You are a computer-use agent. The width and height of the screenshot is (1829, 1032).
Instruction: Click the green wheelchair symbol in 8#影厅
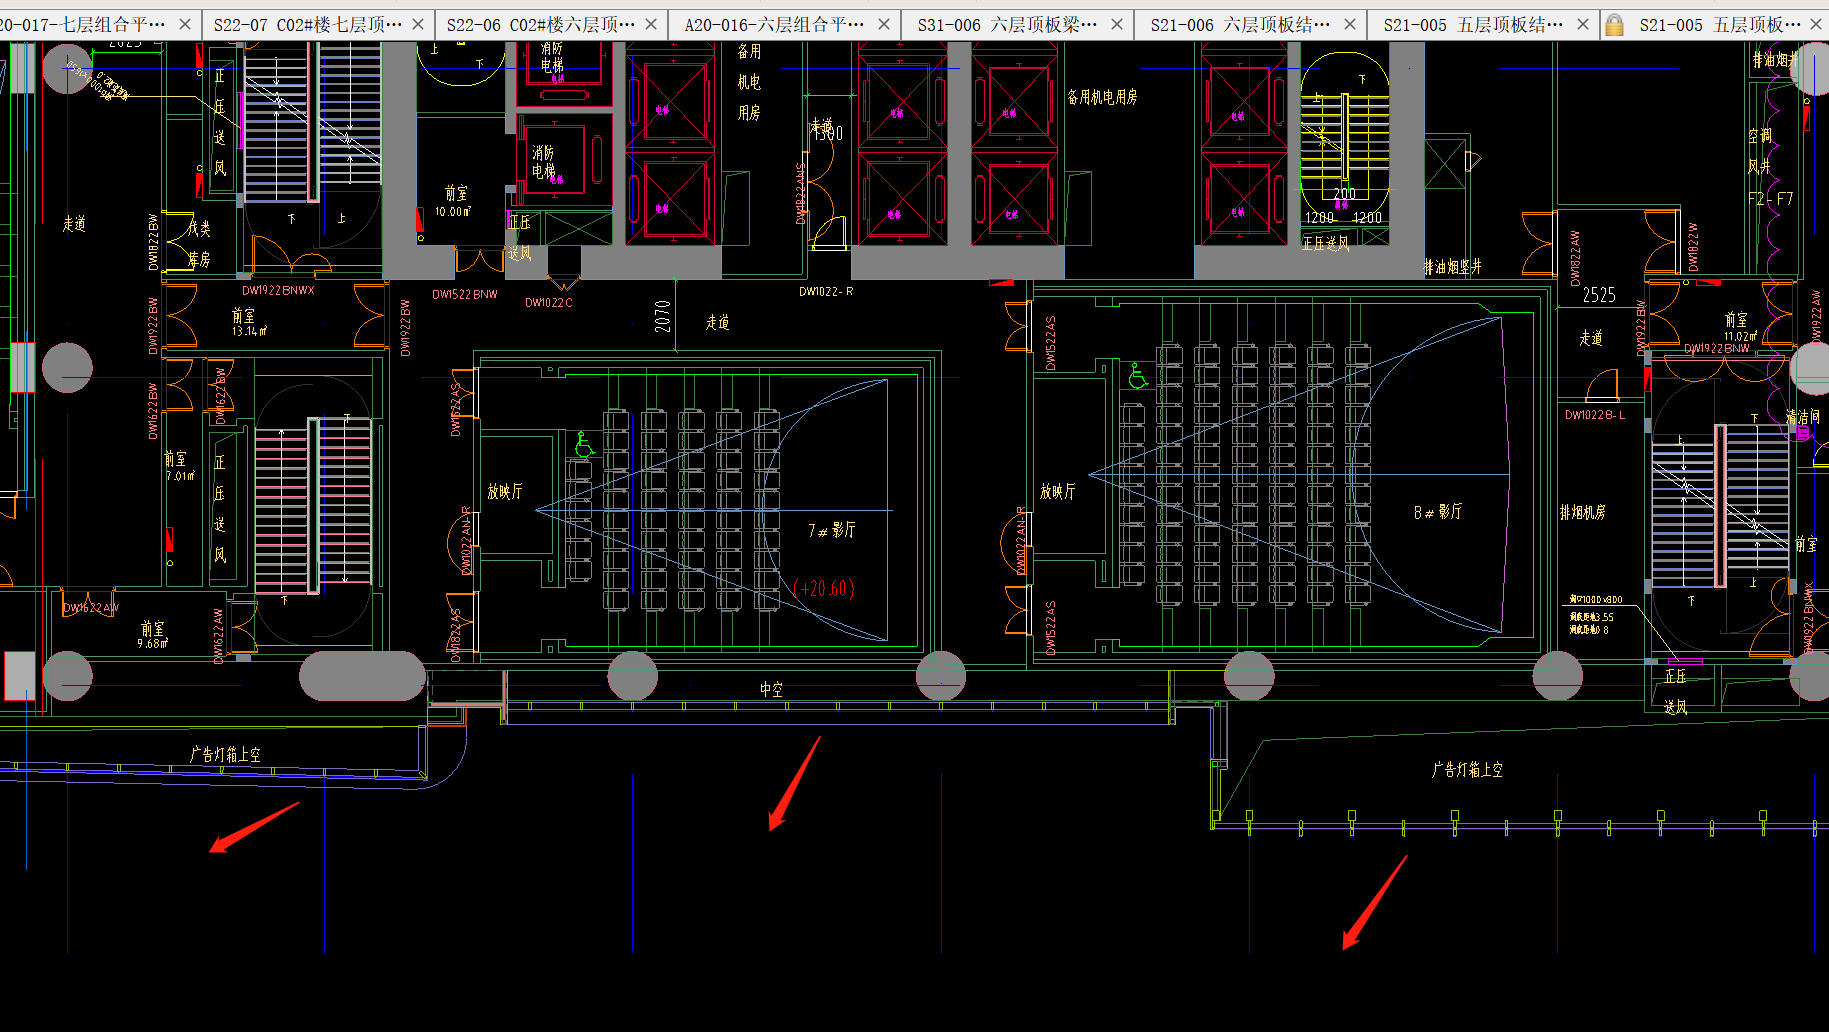1138,376
